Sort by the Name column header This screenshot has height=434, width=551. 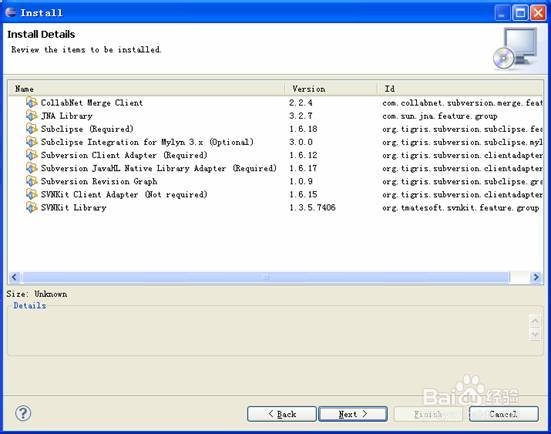tap(146, 89)
